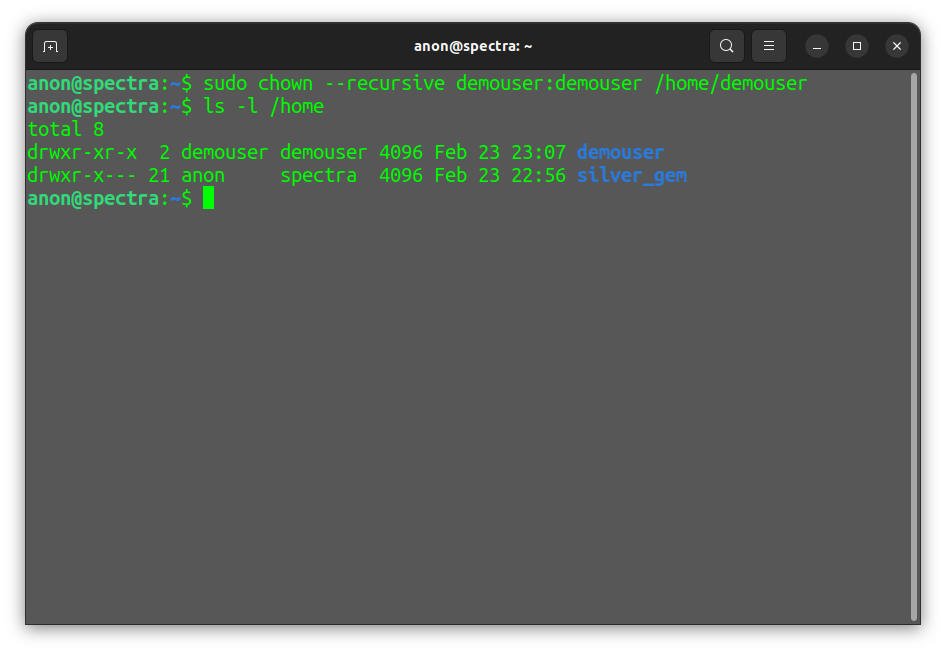Click the drwxr-x--- permissions string

(83, 176)
